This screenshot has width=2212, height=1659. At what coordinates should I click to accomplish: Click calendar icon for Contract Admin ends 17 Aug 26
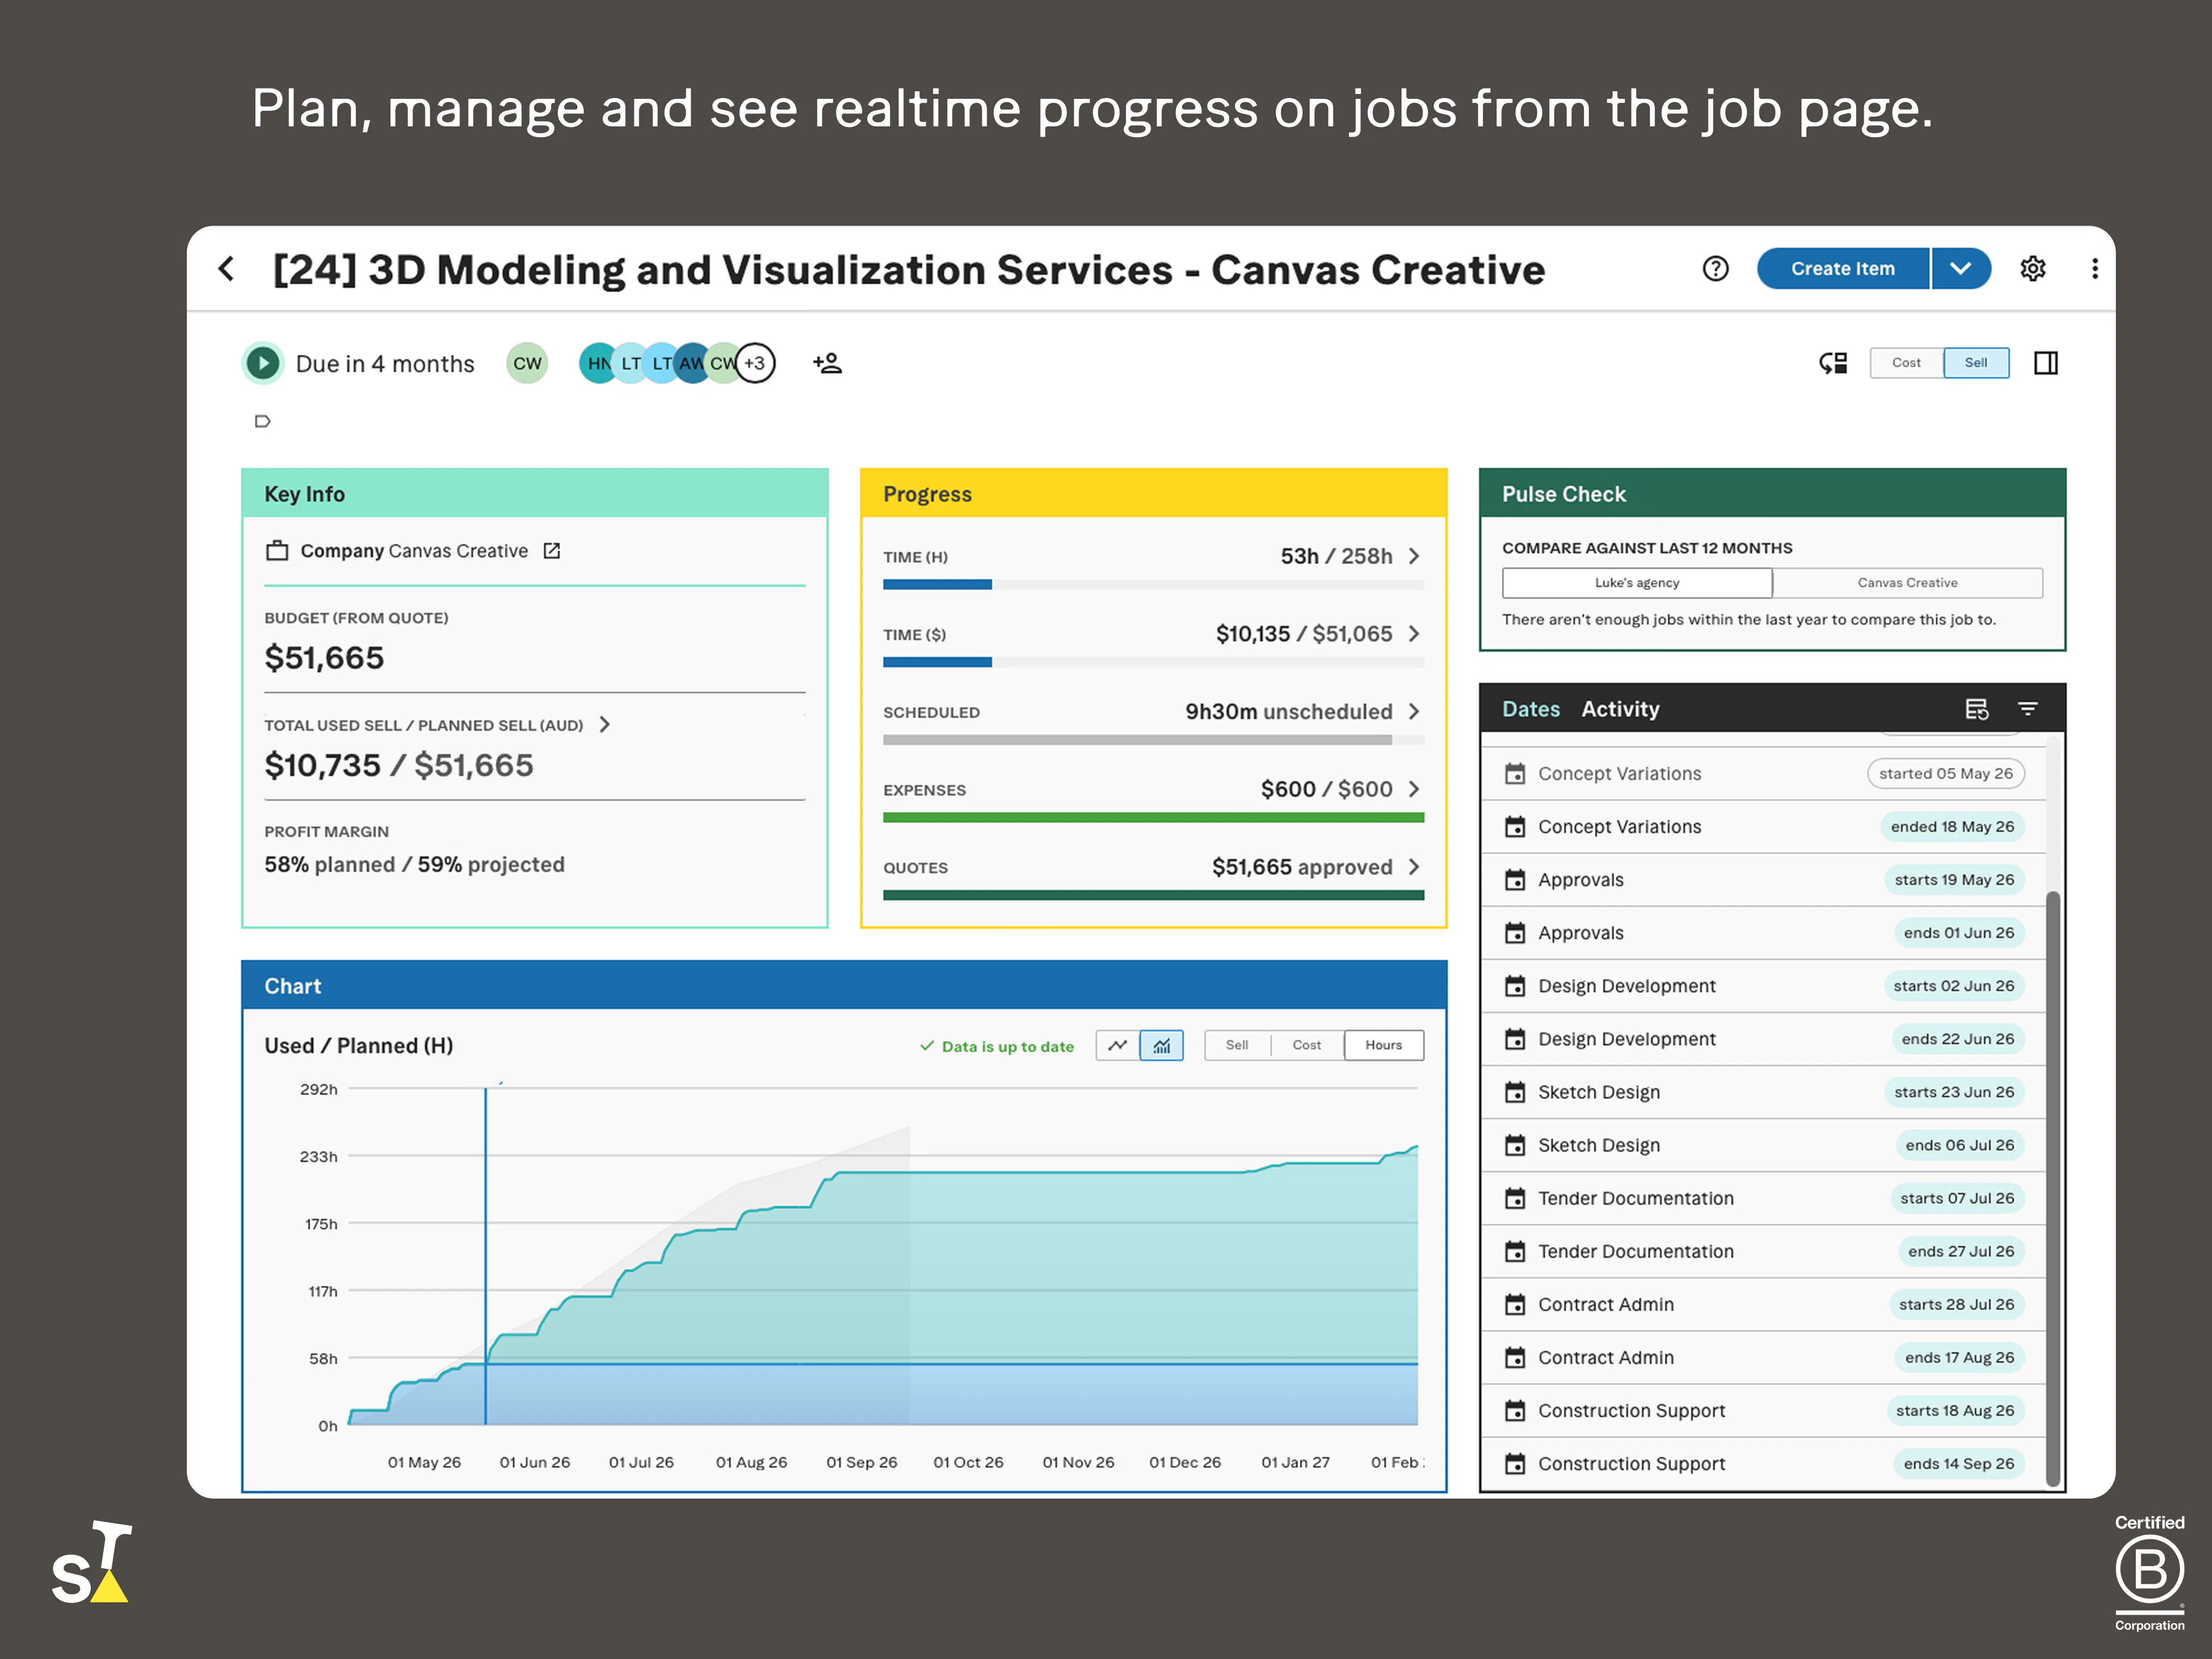tap(1515, 1357)
